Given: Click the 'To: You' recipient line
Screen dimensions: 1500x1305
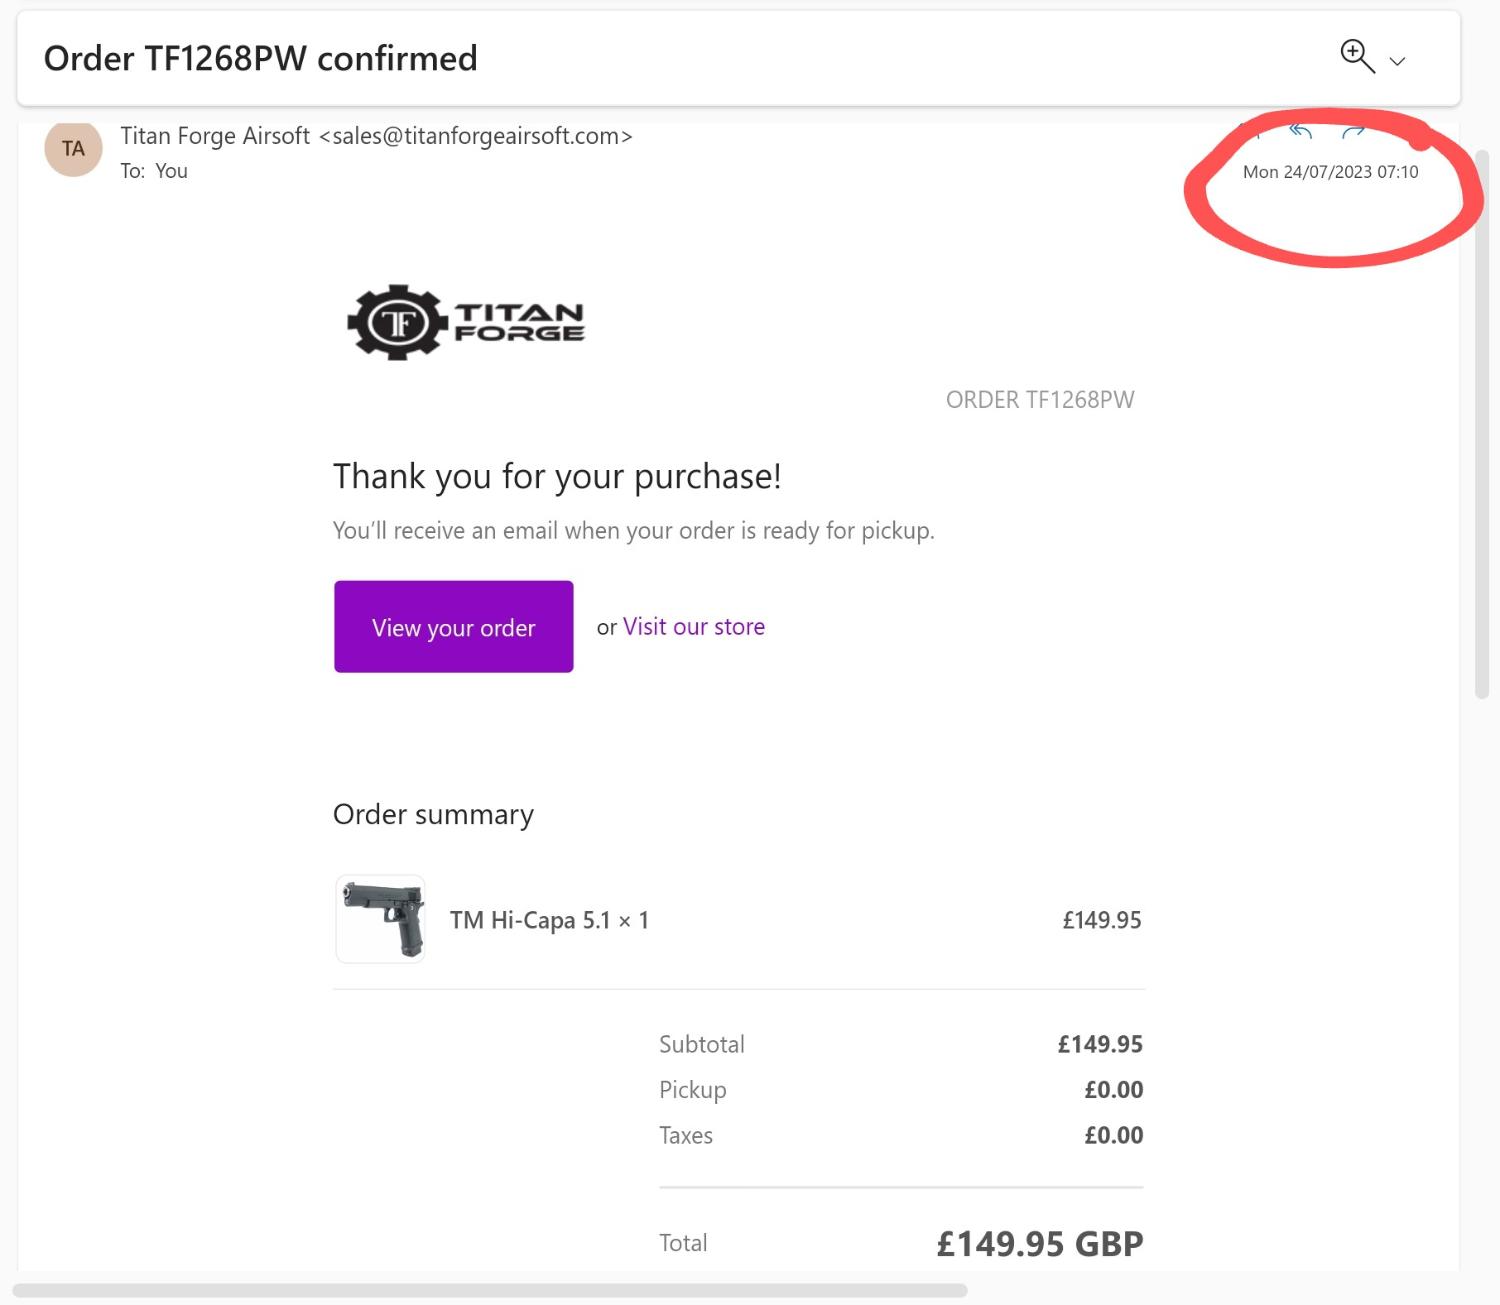Looking at the screenshot, I should point(154,171).
